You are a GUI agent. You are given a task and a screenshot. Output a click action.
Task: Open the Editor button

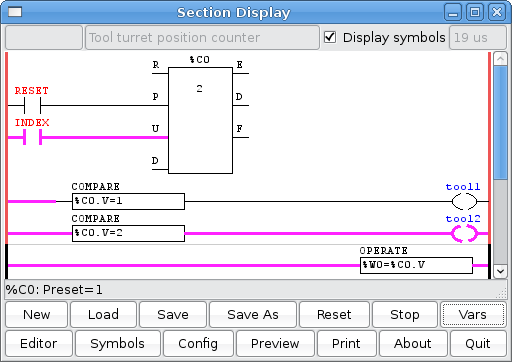pos(39,343)
